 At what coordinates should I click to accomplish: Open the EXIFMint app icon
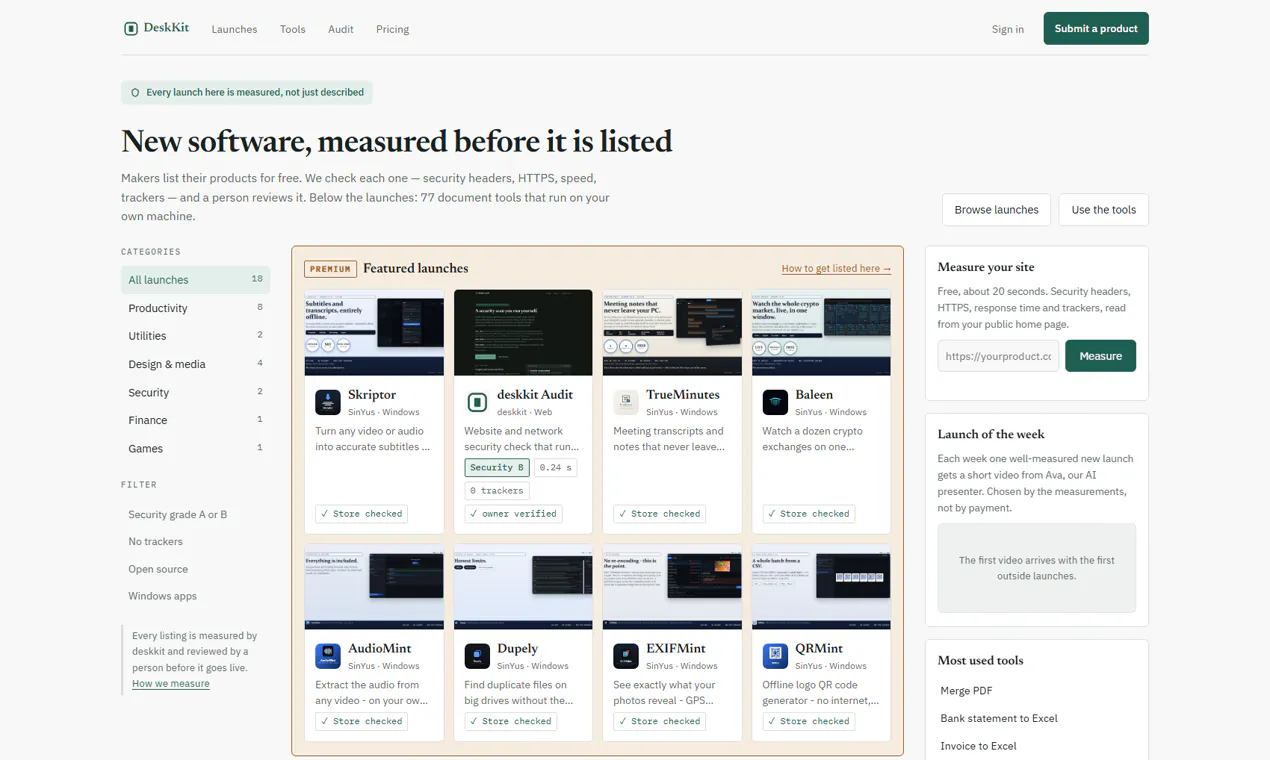[x=626, y=656]
